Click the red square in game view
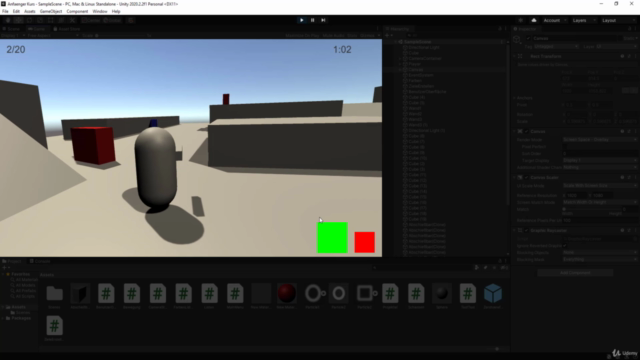This screenshot has height=360, width=640. (364, 242)
